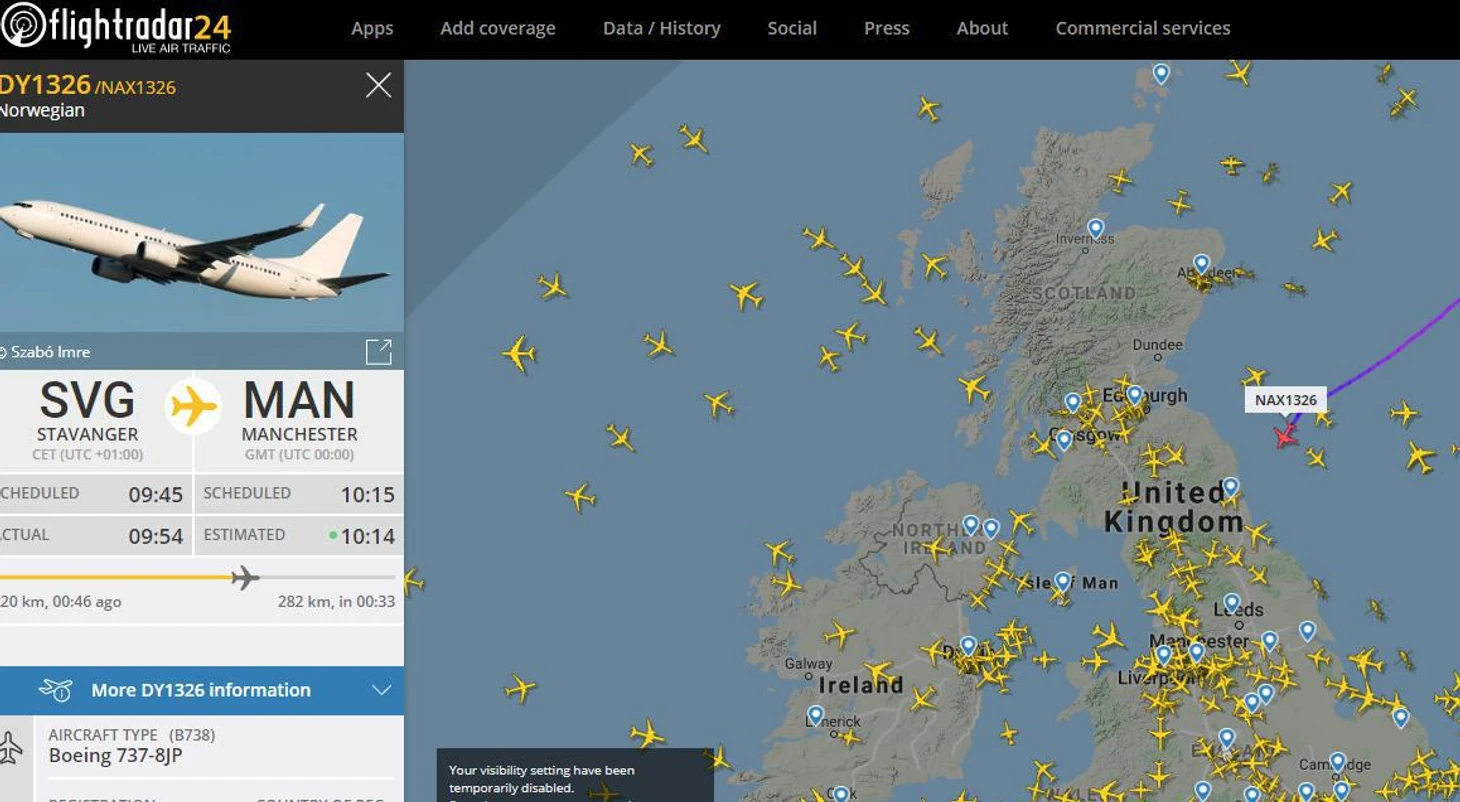
Task: Open the Apps menu
Action: (x=372, y=29)
